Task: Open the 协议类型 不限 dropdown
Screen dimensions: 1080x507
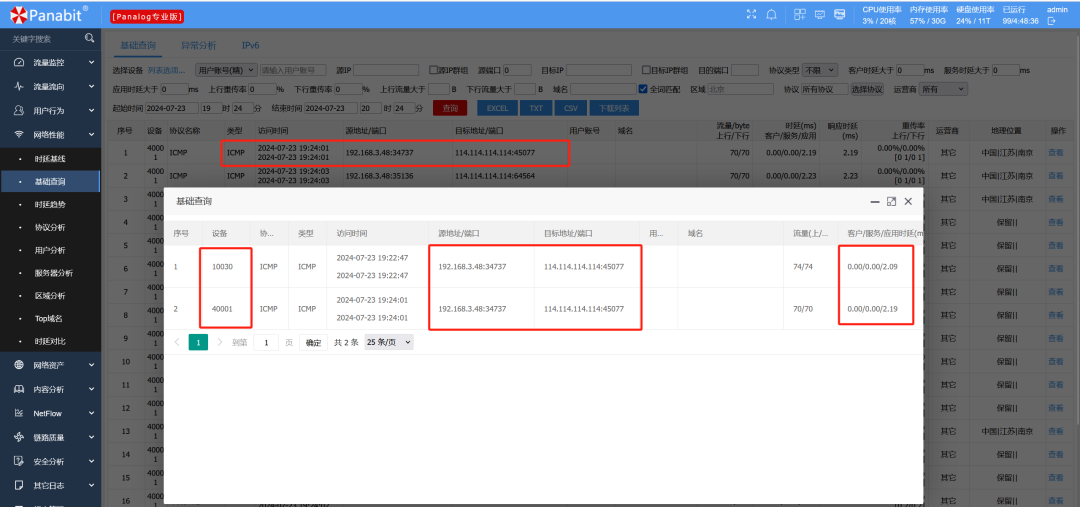Action: coord(819,70)
